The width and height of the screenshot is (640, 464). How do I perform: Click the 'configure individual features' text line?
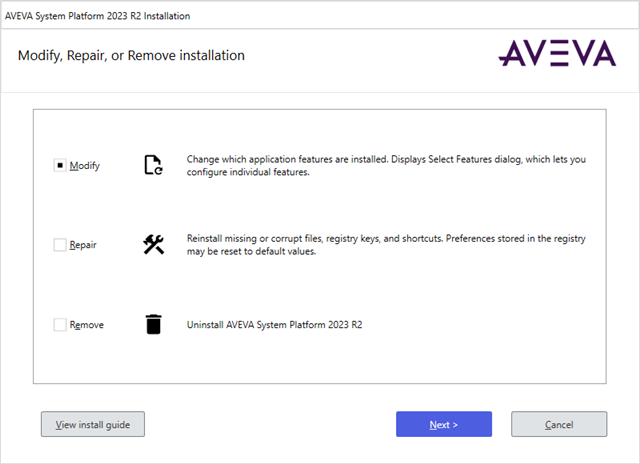coord(248,172)
